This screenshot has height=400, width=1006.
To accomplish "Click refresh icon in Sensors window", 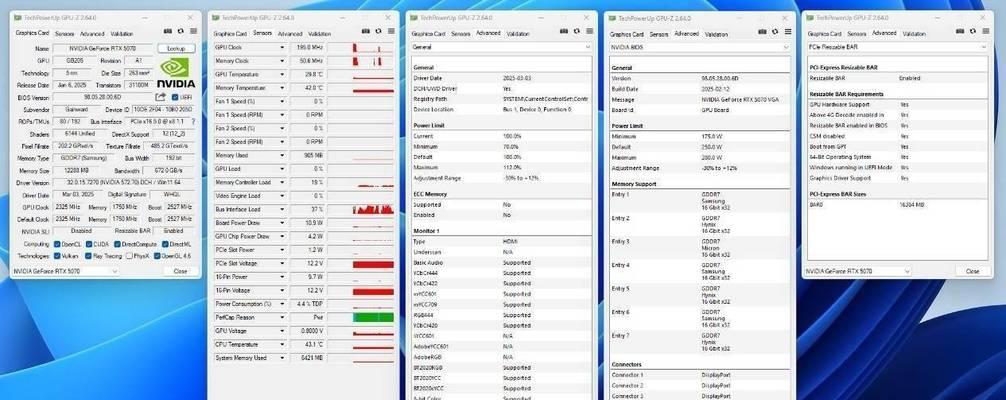I will pyautogui.click(x=379, y=31).
